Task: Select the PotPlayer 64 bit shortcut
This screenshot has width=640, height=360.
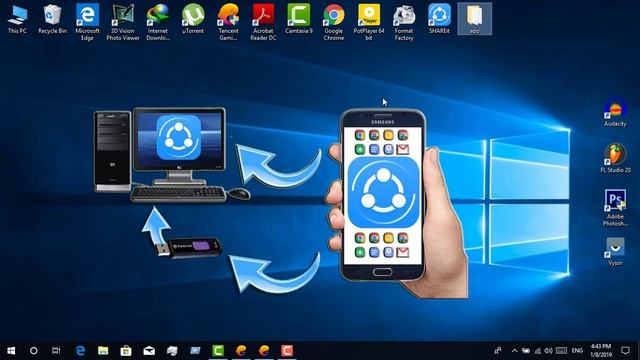Action: coord(369,22)
